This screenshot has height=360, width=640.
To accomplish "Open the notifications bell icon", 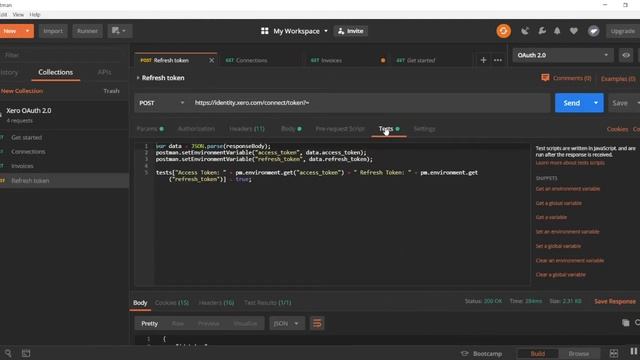I will (x=557, y=31).
